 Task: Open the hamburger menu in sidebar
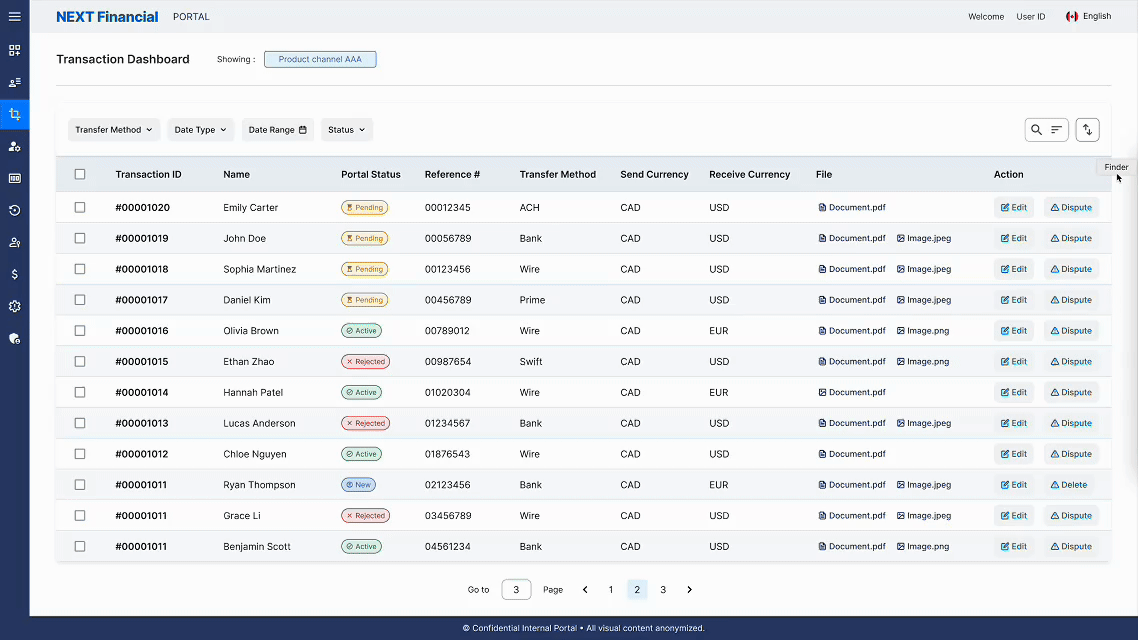[x=14, y=17]
